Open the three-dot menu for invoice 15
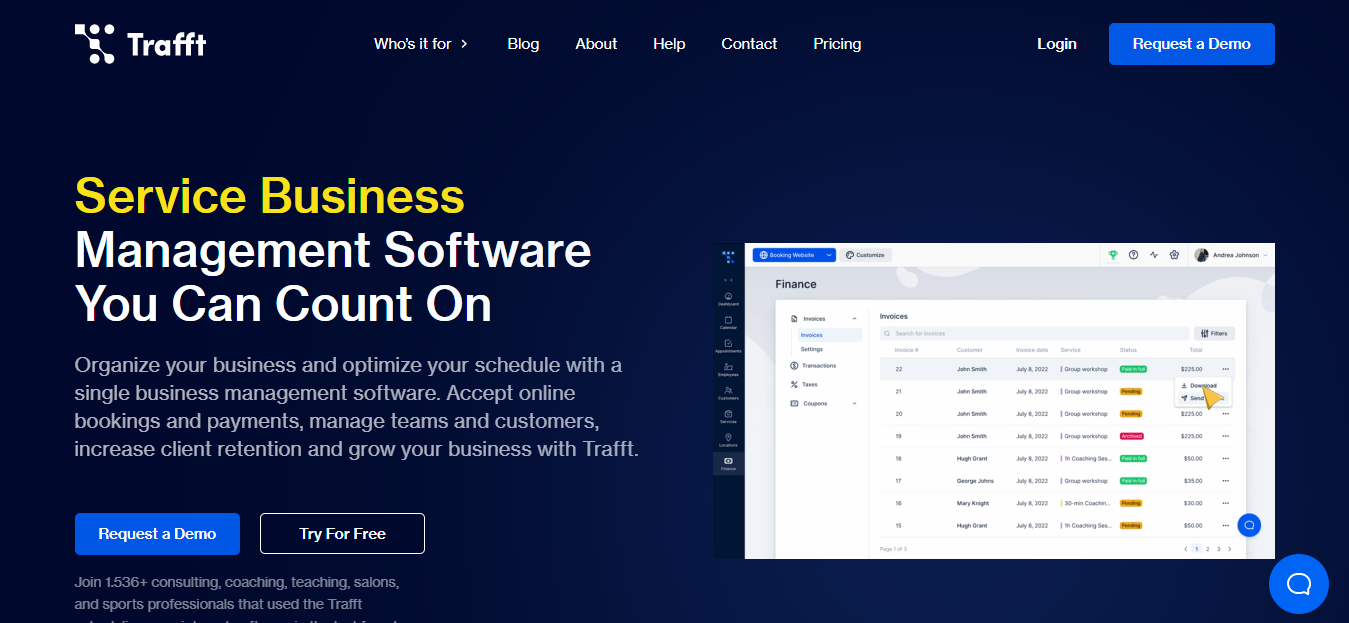The image size is (1349, 623). pyautogui.click(x=1225, y=525)
